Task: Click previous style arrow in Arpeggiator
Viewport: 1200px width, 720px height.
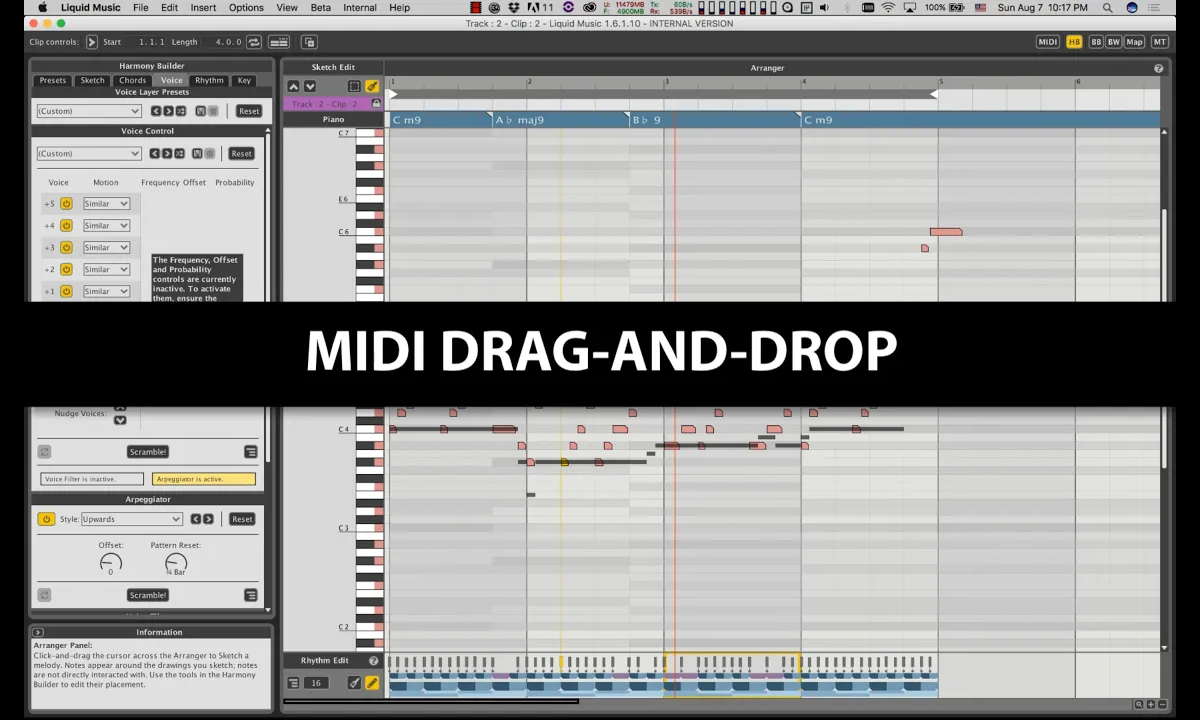Action: point(196,519)
